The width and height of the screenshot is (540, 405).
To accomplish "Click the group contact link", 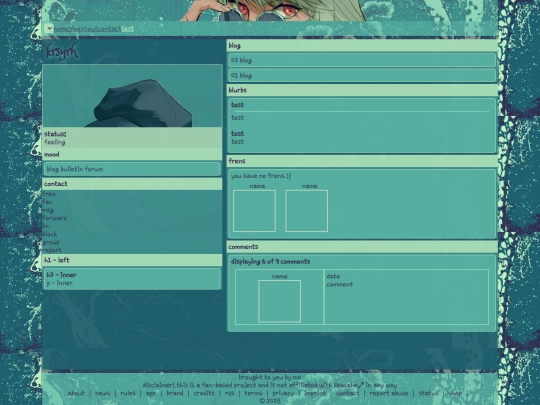I will (51, 242).
